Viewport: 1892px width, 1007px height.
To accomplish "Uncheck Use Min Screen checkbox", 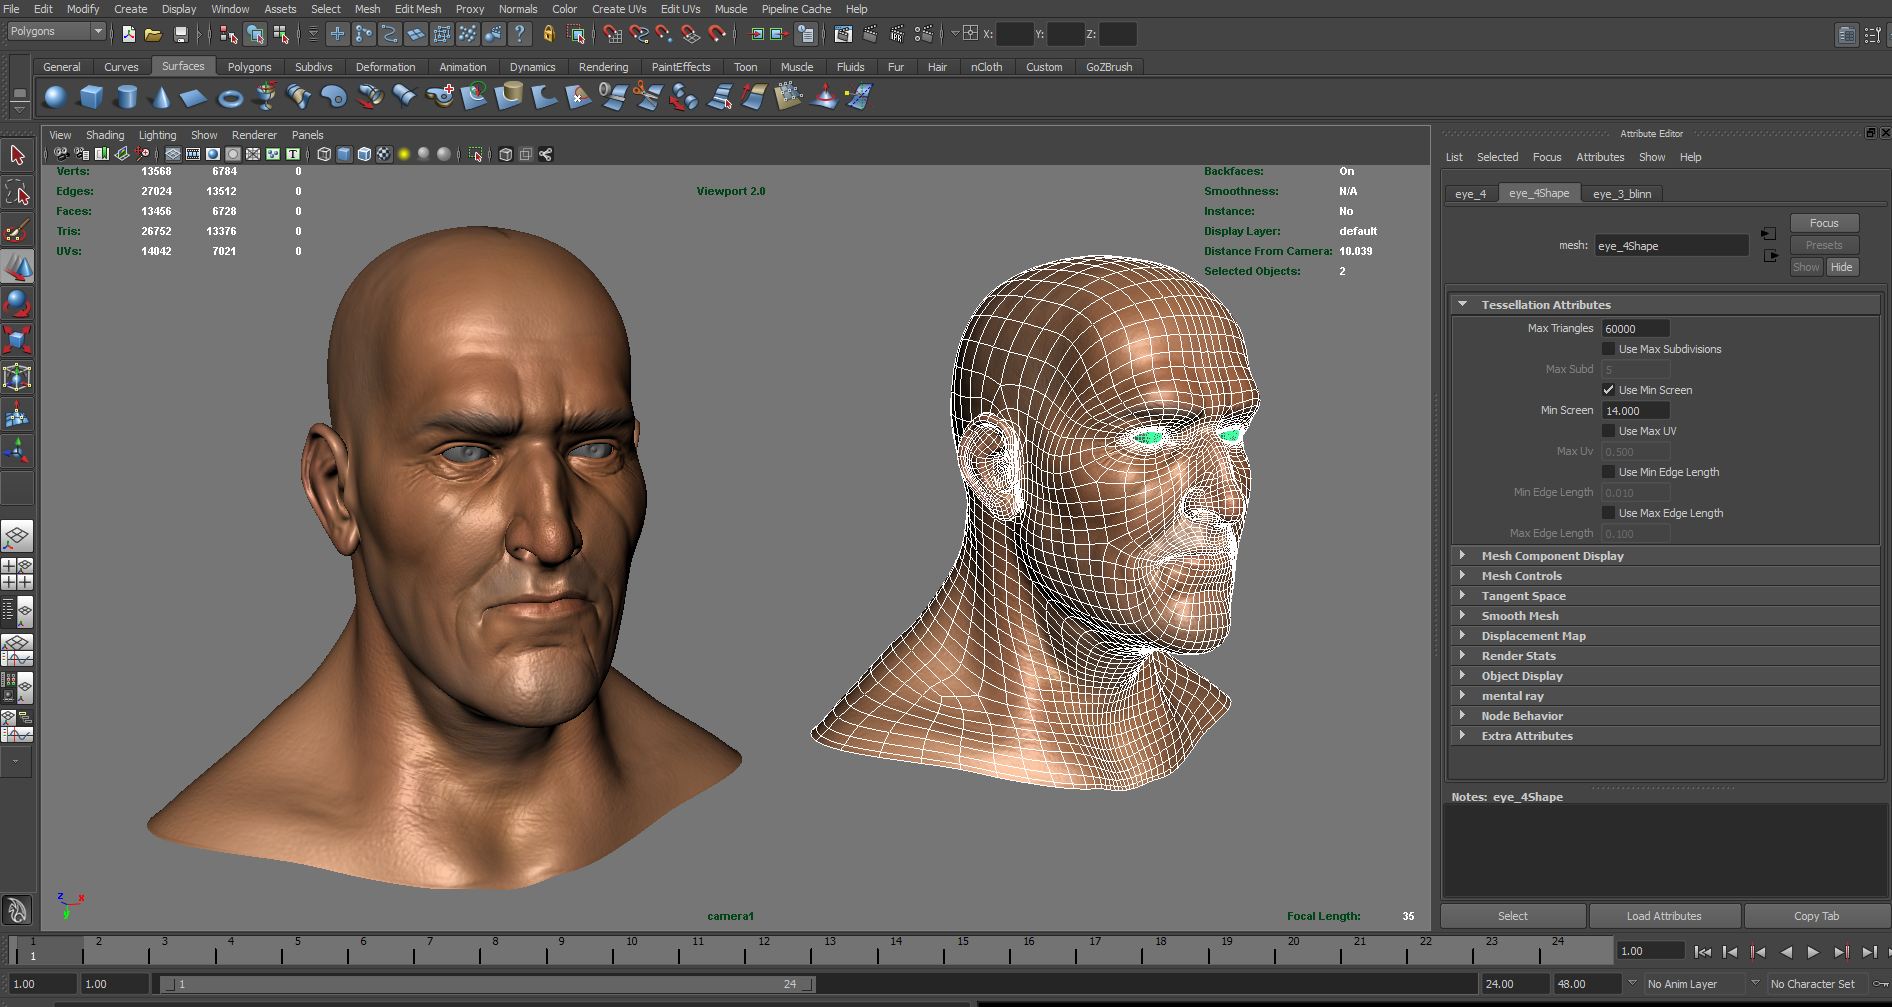I will click(1608, 390).
